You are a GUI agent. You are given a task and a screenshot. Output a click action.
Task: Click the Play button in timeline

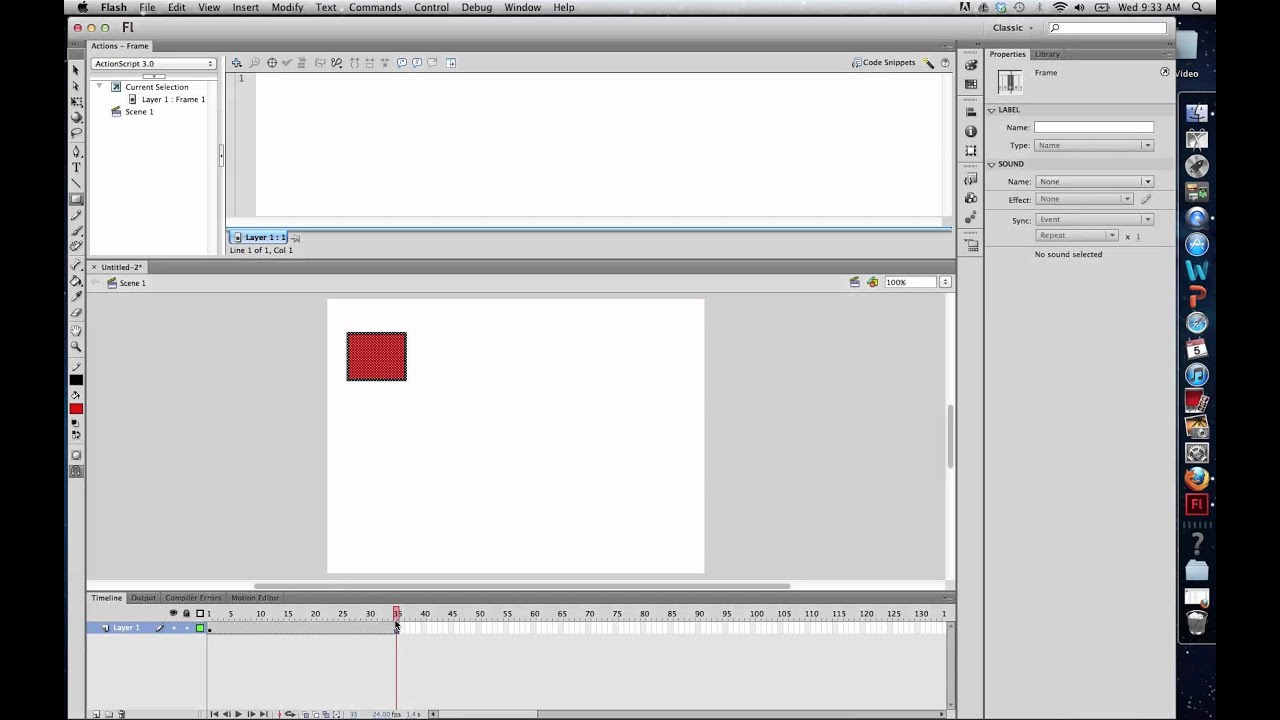[238, 714]
